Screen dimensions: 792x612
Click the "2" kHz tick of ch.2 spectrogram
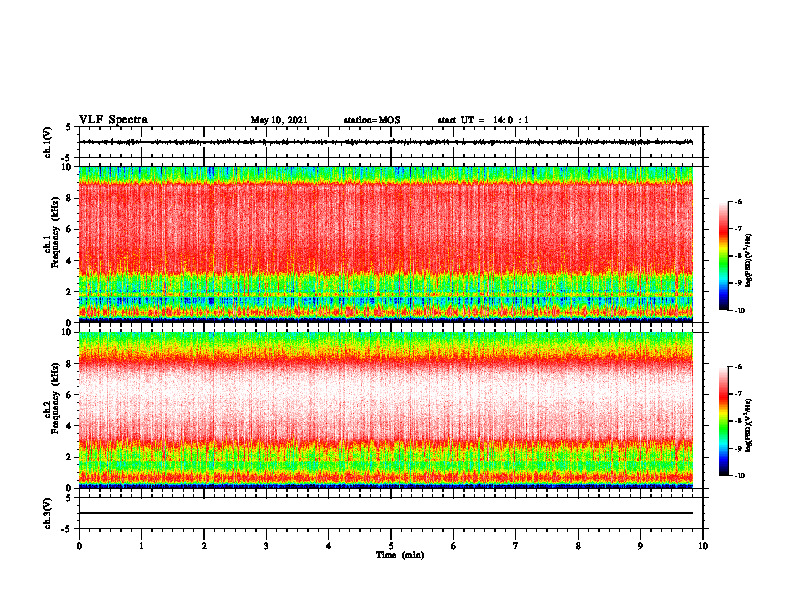69,457
